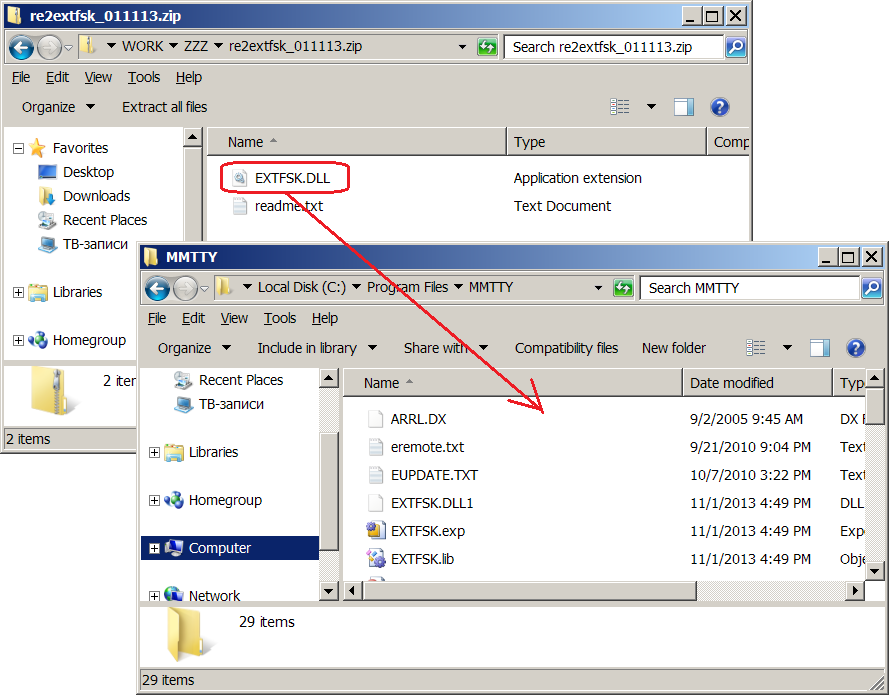Open the Organize dropdown in the zip window
The width and height of the screenshot is (892, 698).
tap(58, 107)
